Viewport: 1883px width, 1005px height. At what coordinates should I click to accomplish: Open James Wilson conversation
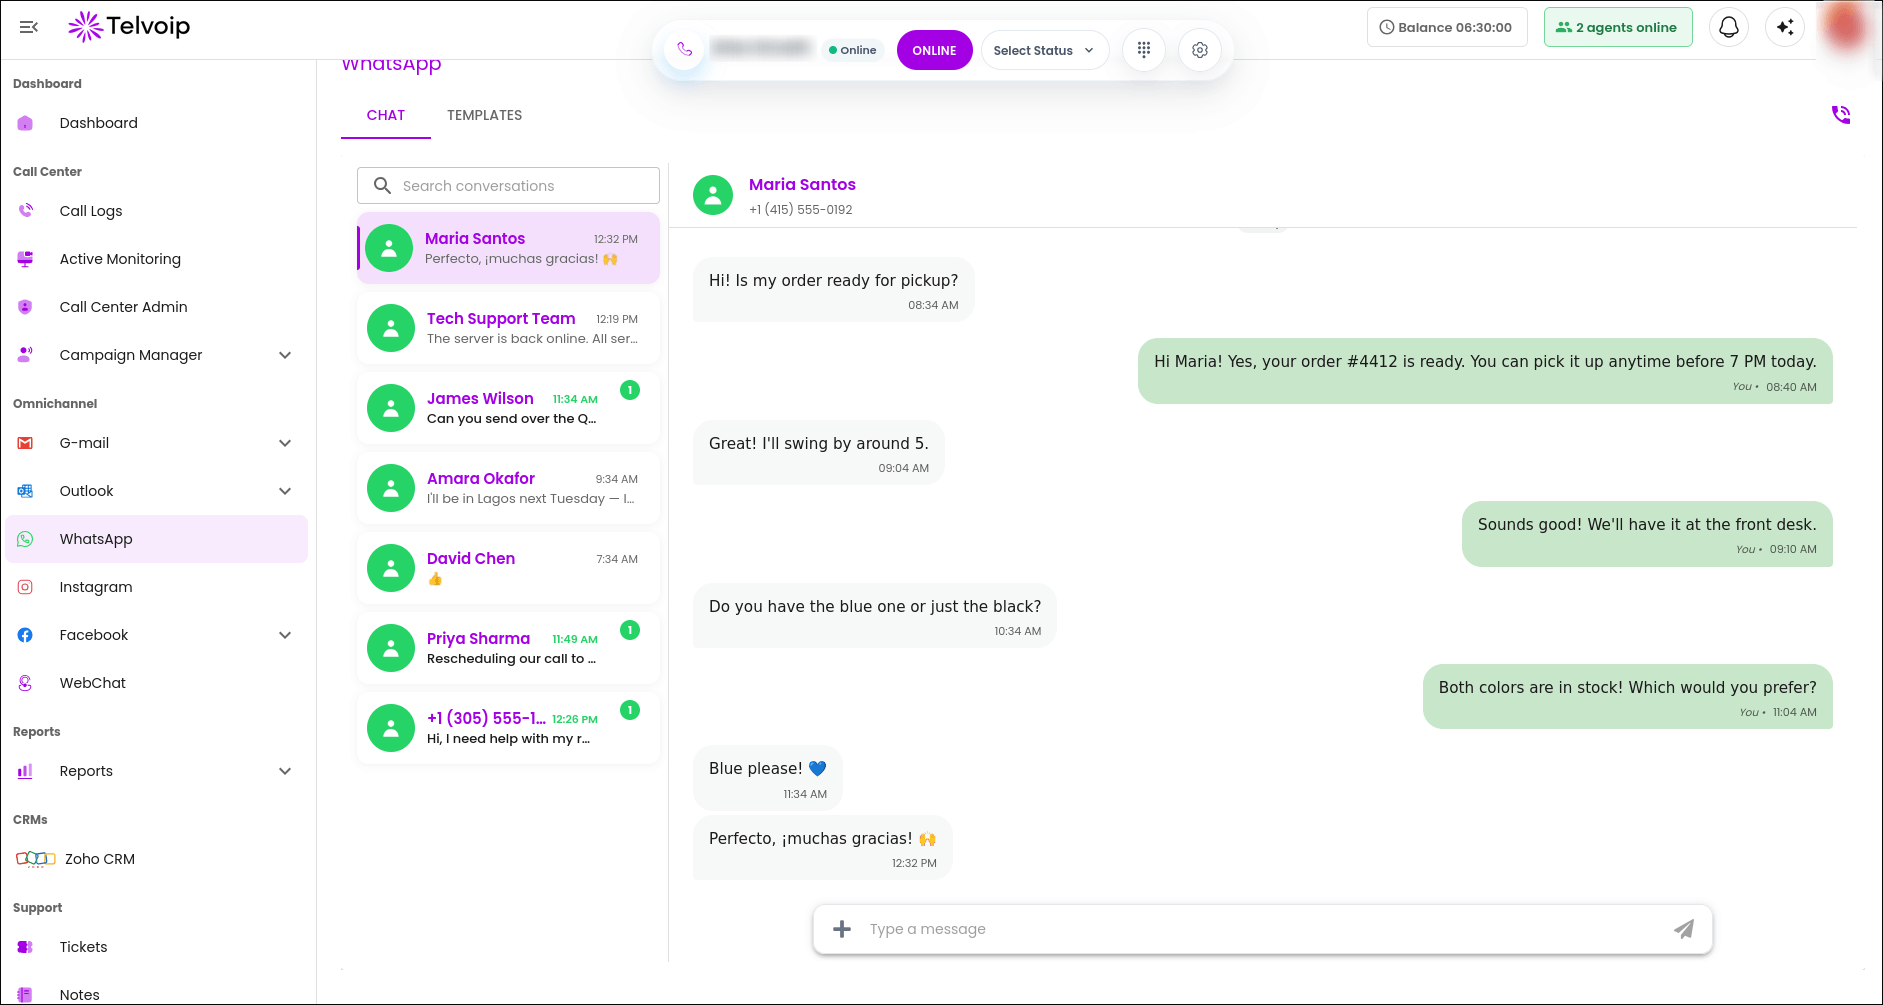pyautogui.click(x=508, y=408)
